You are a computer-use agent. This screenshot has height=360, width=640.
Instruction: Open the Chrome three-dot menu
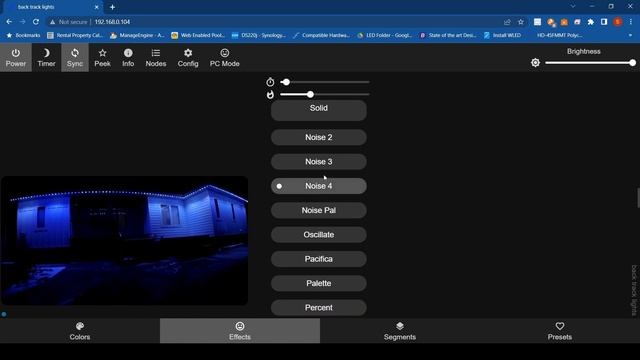(631, 22)
